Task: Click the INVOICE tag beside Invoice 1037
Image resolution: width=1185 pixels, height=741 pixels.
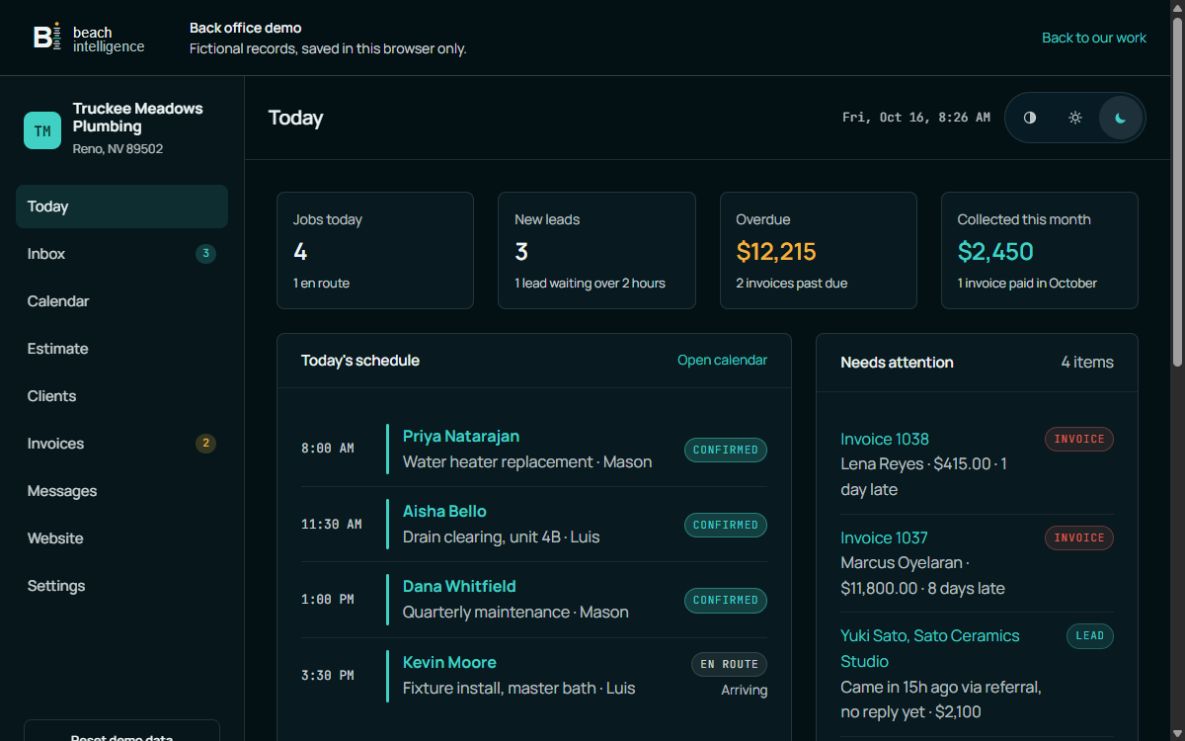Action: 1078,538
